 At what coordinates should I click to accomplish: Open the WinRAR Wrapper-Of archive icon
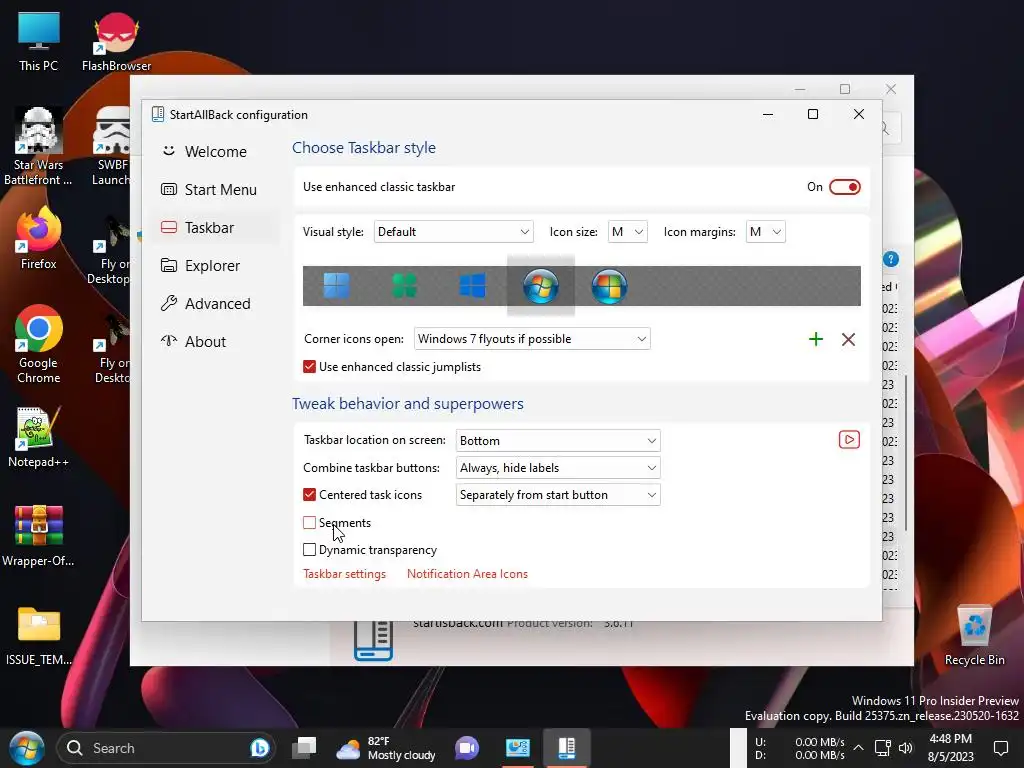coord(39,536)
